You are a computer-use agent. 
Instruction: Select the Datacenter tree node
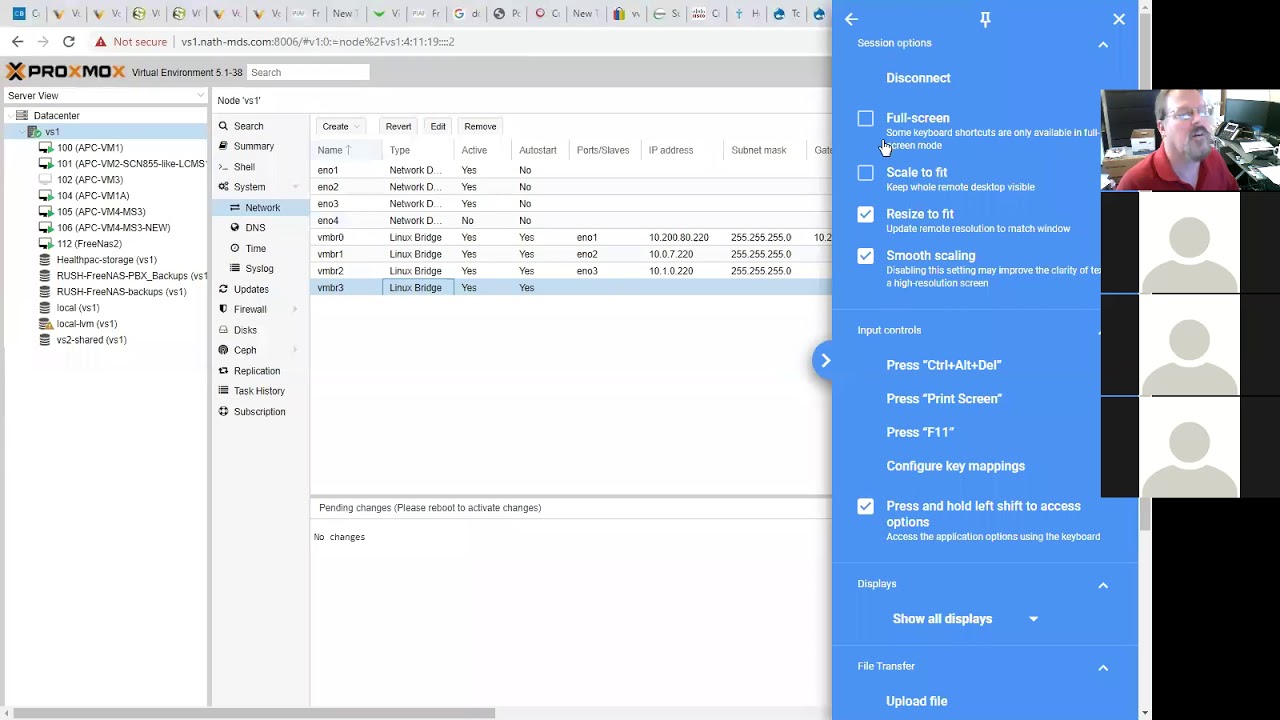56,116
